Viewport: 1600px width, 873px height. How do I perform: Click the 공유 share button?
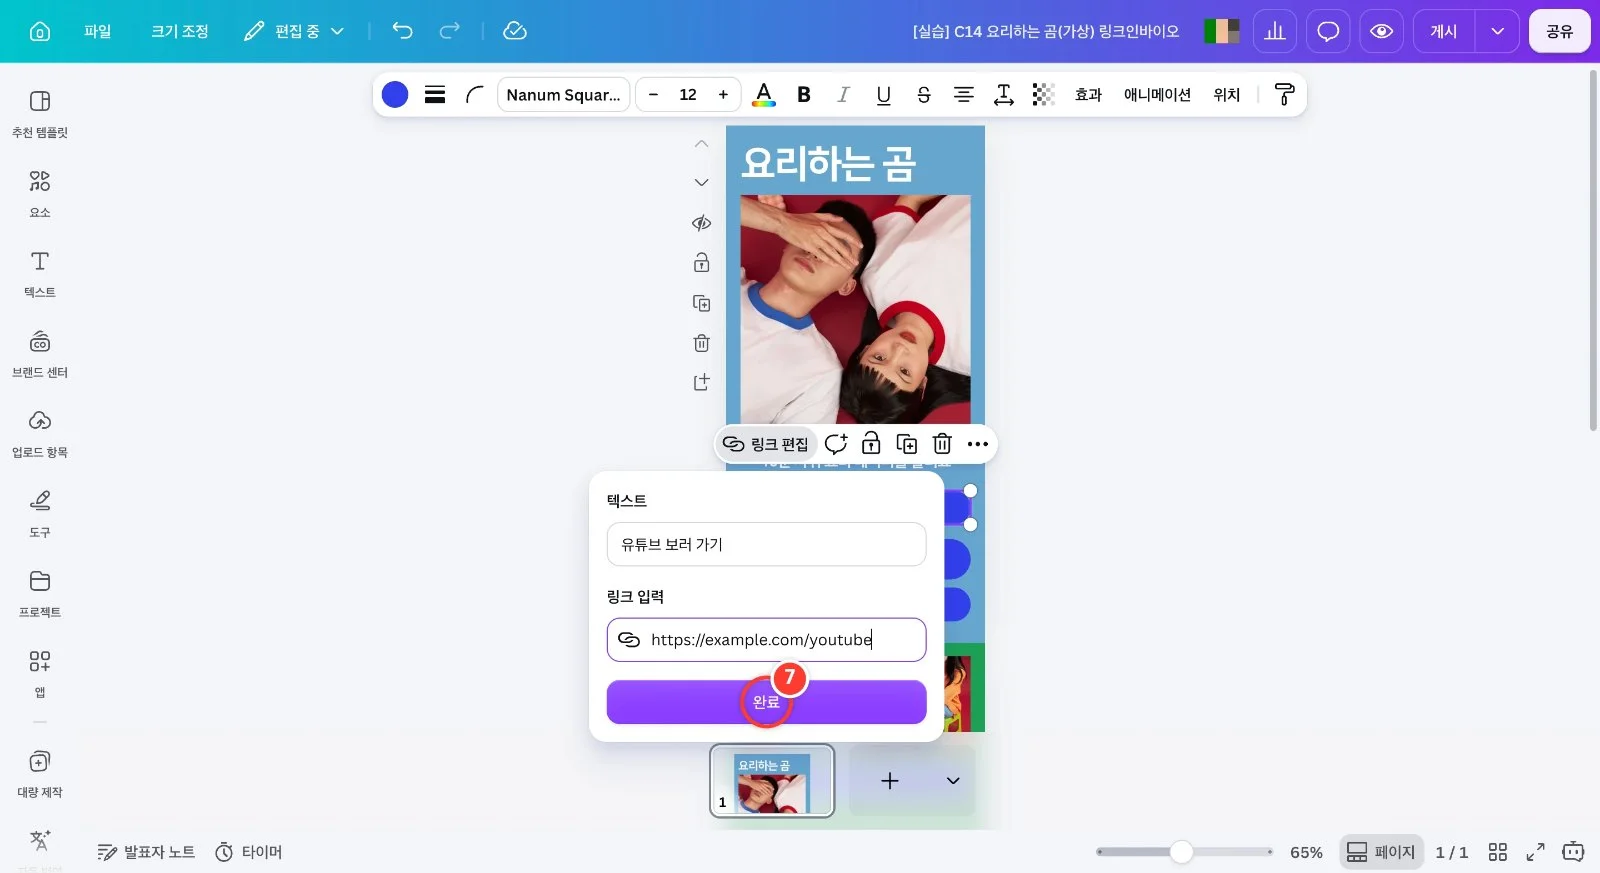tap(1559, 31)
